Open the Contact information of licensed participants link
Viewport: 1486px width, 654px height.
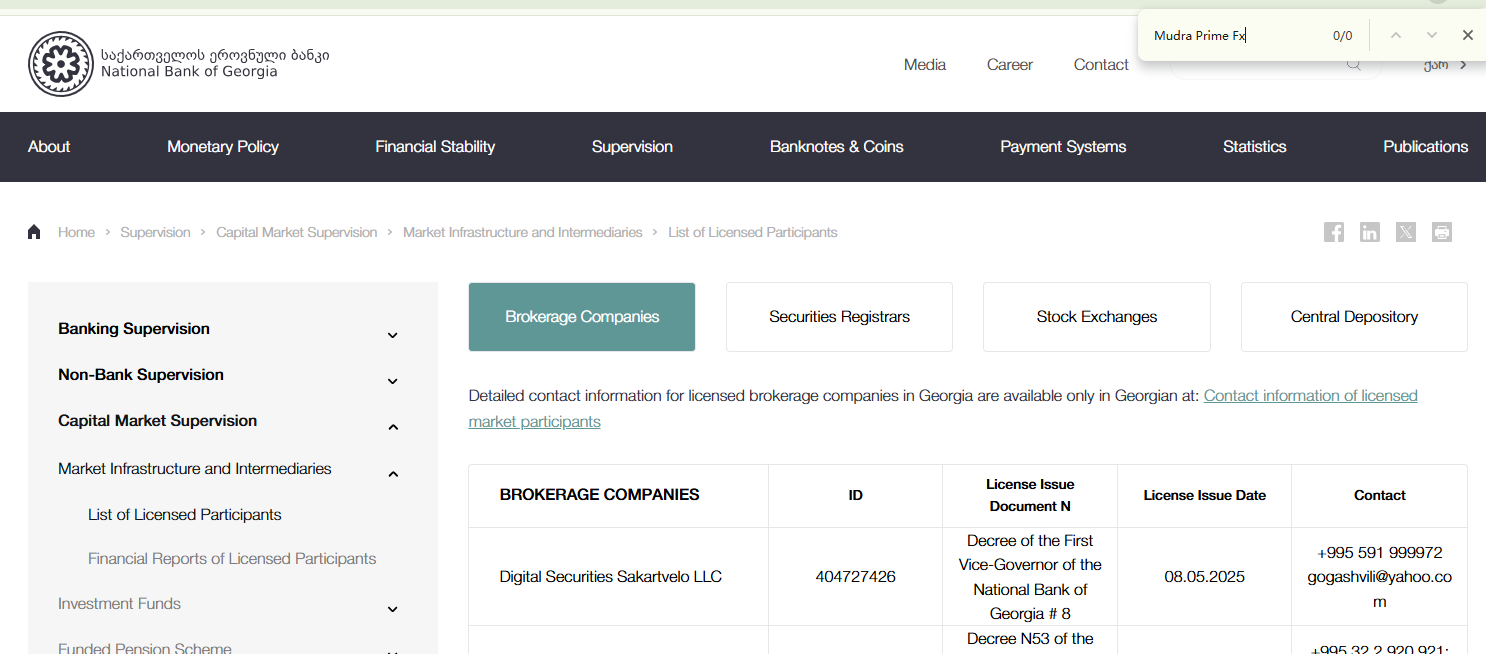coord(1310,396)
